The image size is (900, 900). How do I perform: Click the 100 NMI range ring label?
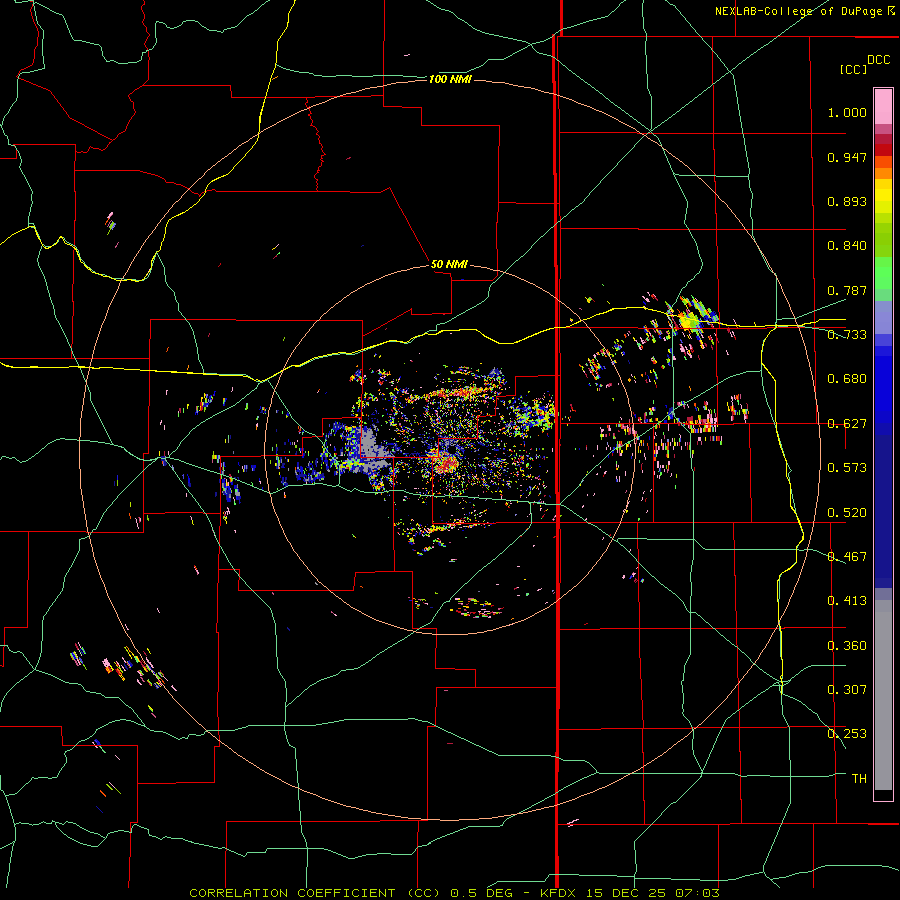coord(450,79)
